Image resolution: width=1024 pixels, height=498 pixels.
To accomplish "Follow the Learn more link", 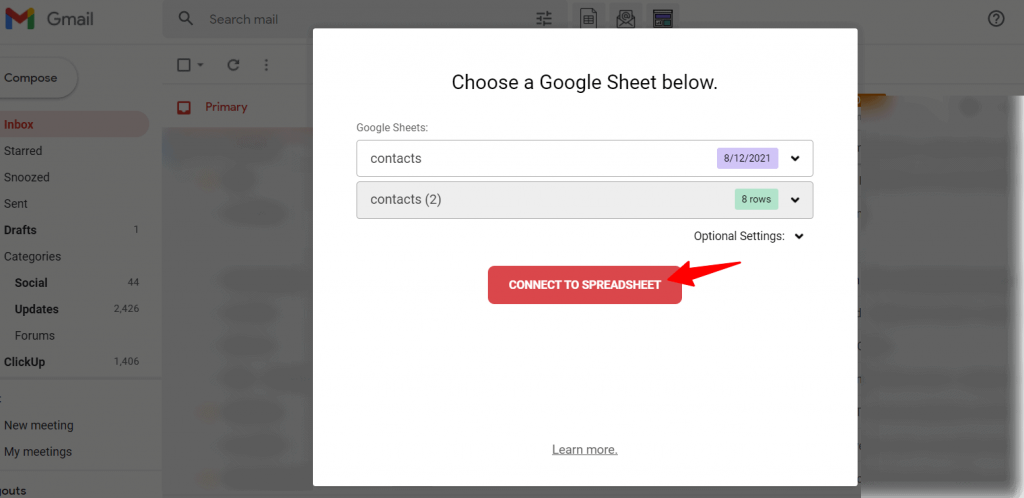I will point(584,450).
